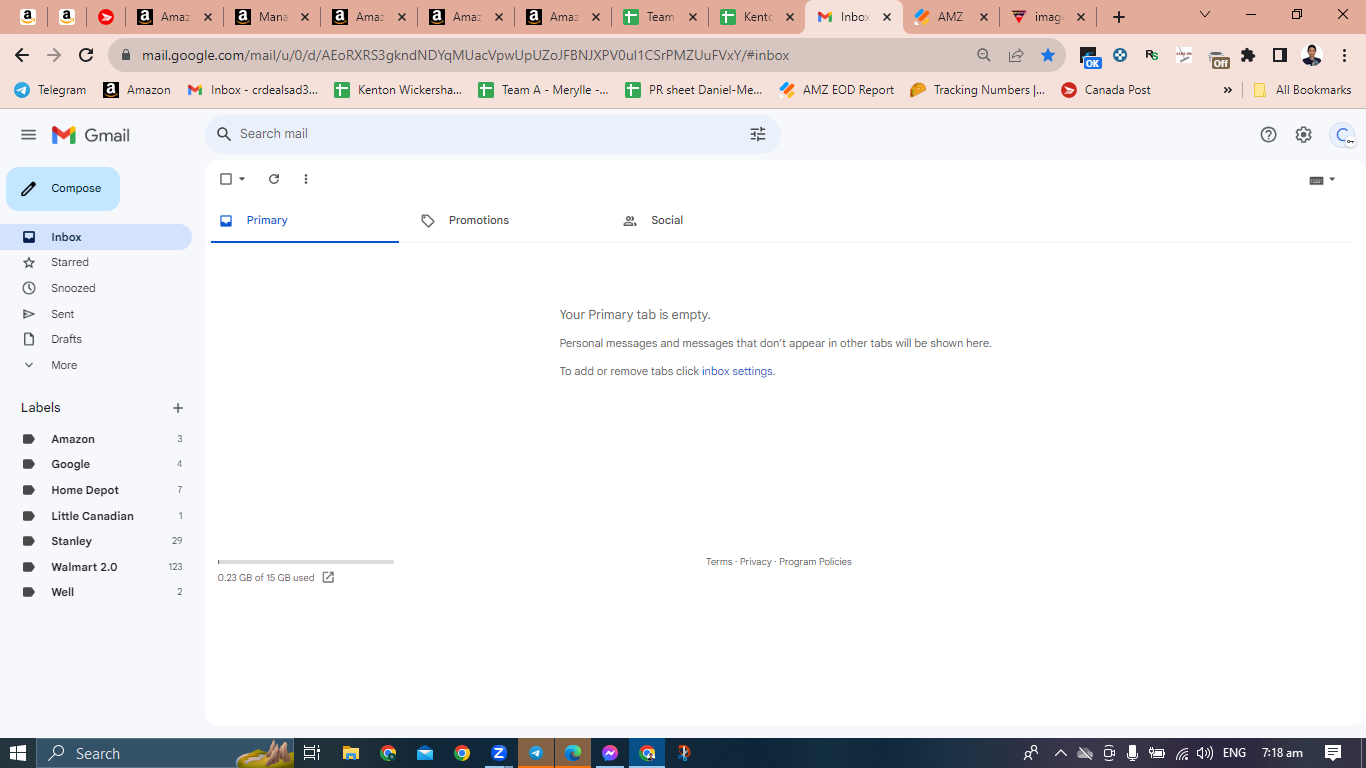The width and height of the screenshot is (1366, 768).
Task: Open the More options three-dot menu
Action: (x=306, y=179)
